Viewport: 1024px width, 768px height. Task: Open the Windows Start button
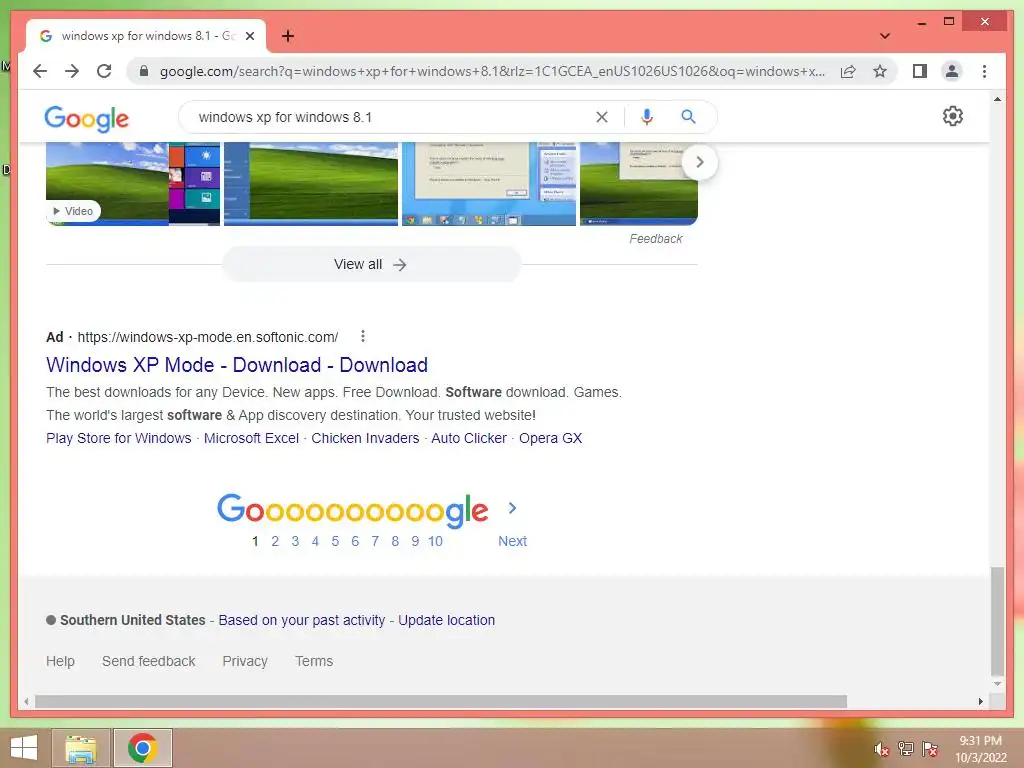tap(24, 748)
